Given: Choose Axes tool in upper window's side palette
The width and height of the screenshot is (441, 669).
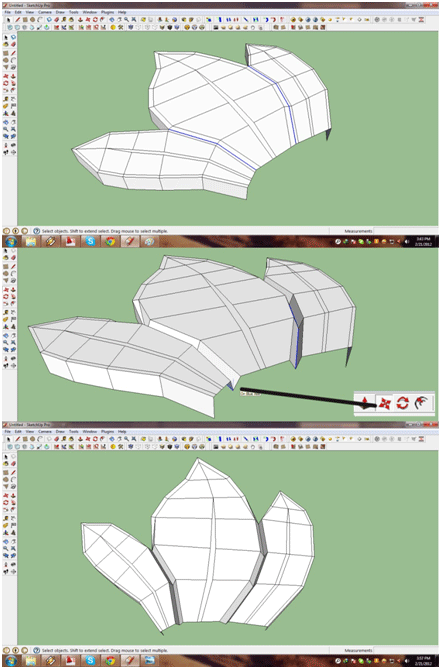Looking at the screenshot, I should [x=6, y=113].
